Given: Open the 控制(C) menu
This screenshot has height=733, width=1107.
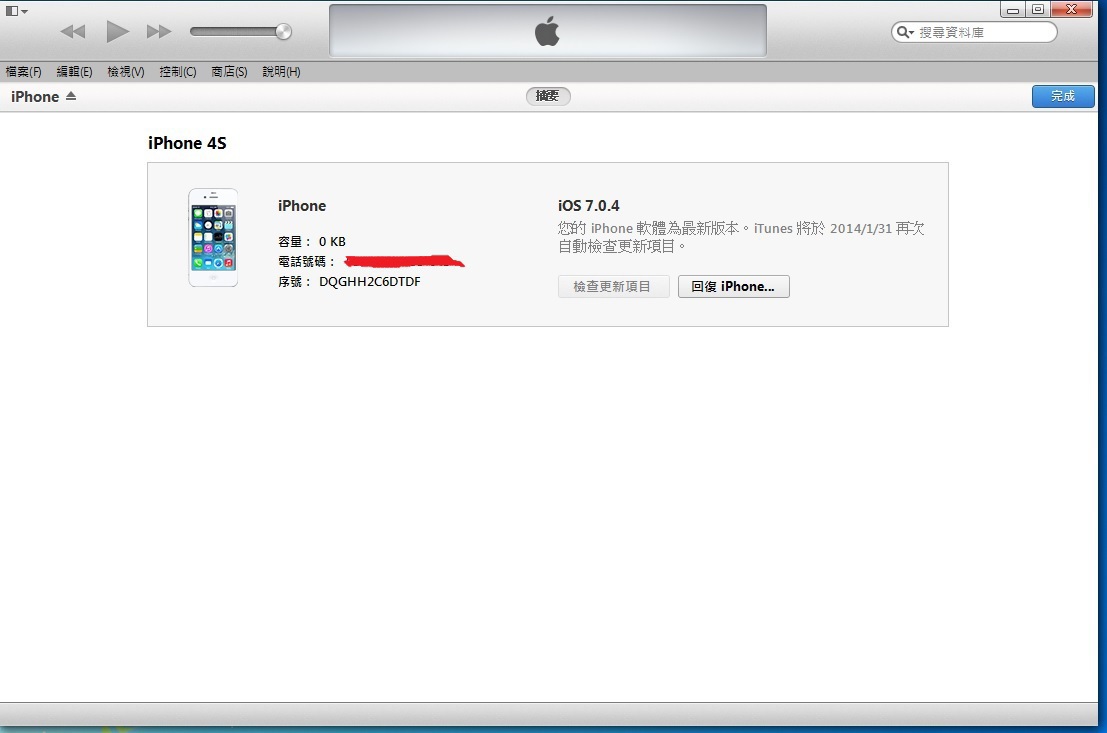Looking at the screenshot, I should 178,71.
